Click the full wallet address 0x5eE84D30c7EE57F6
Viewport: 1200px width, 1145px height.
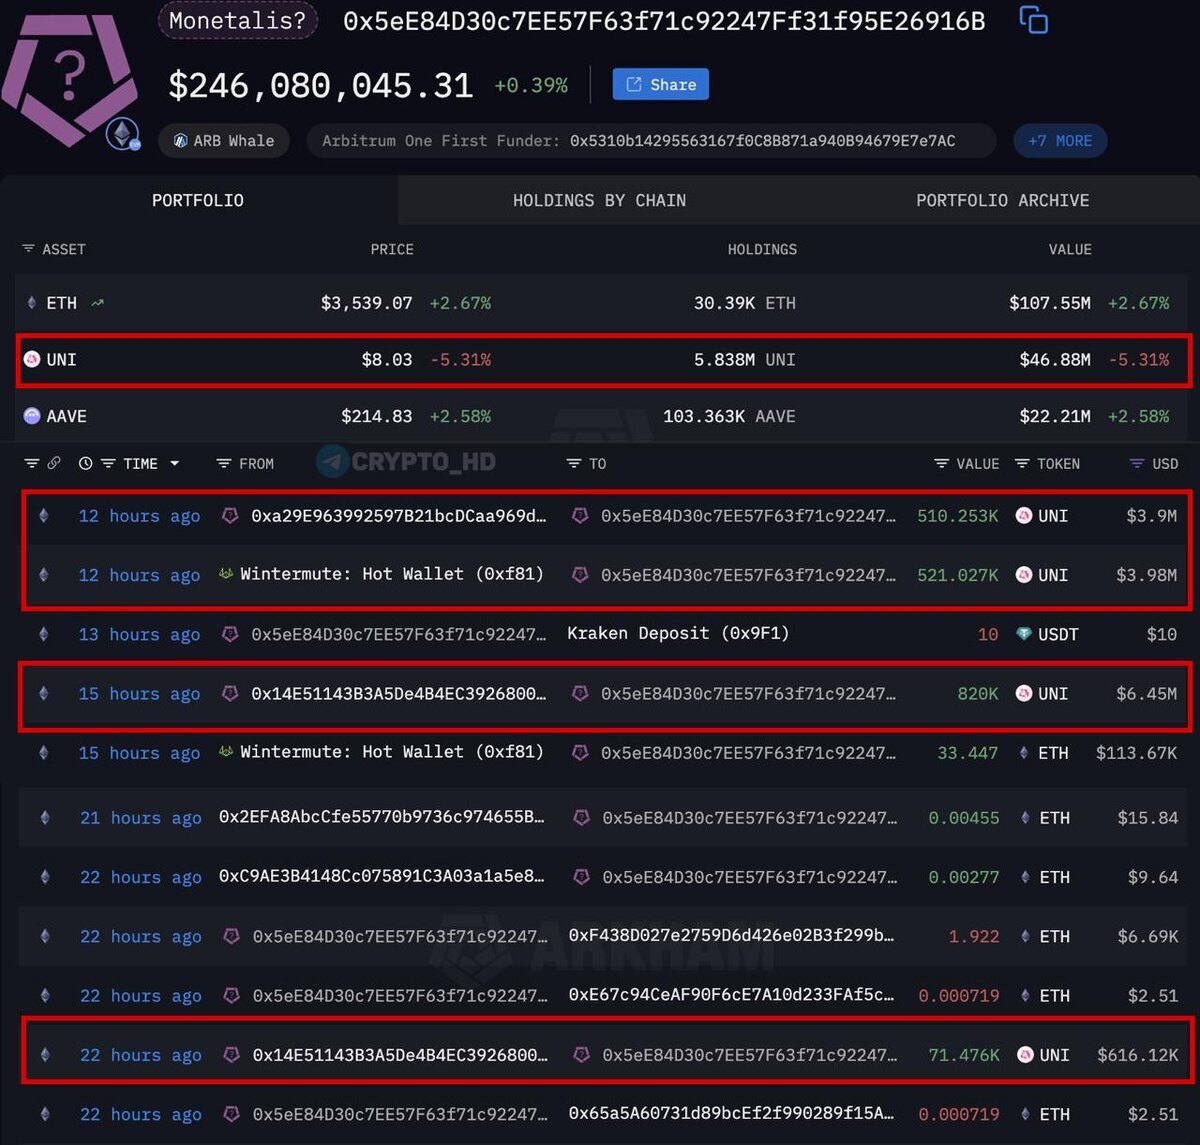click(664, 21)
